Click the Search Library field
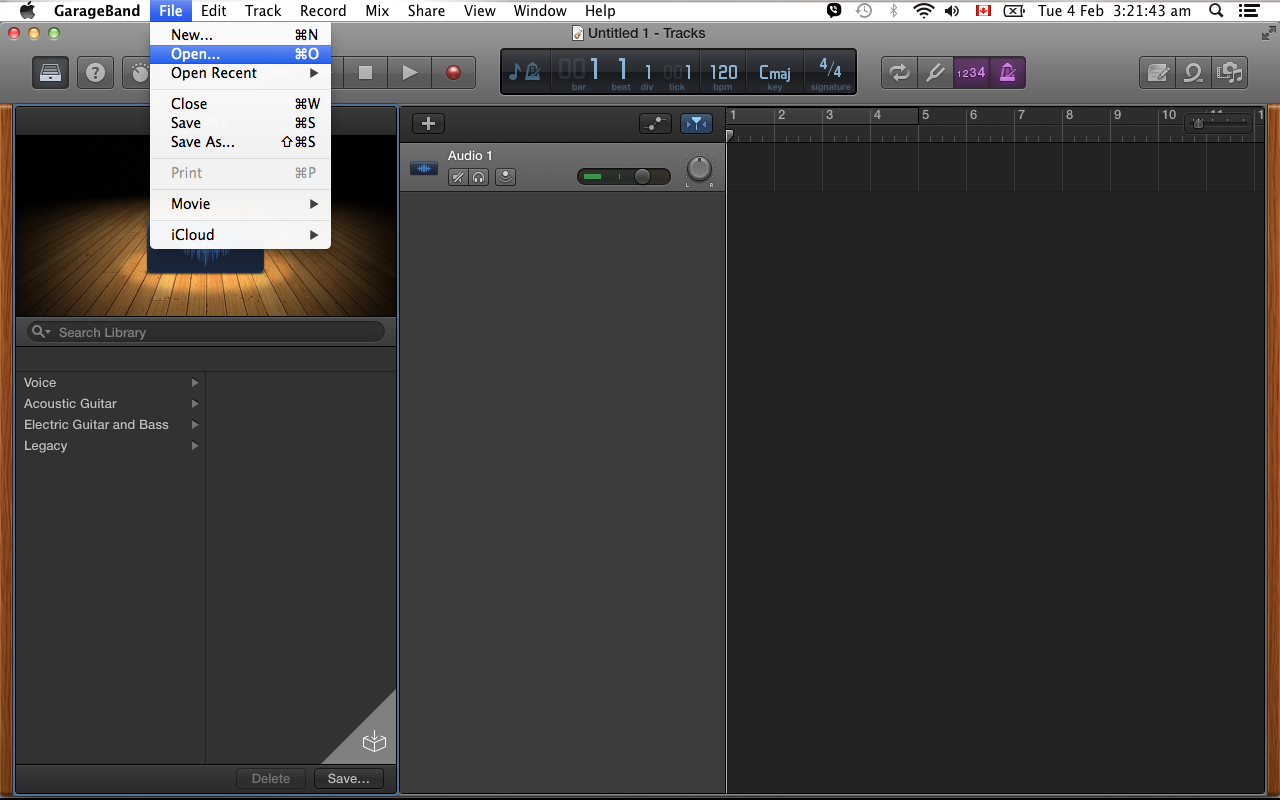 coord(205,332)
